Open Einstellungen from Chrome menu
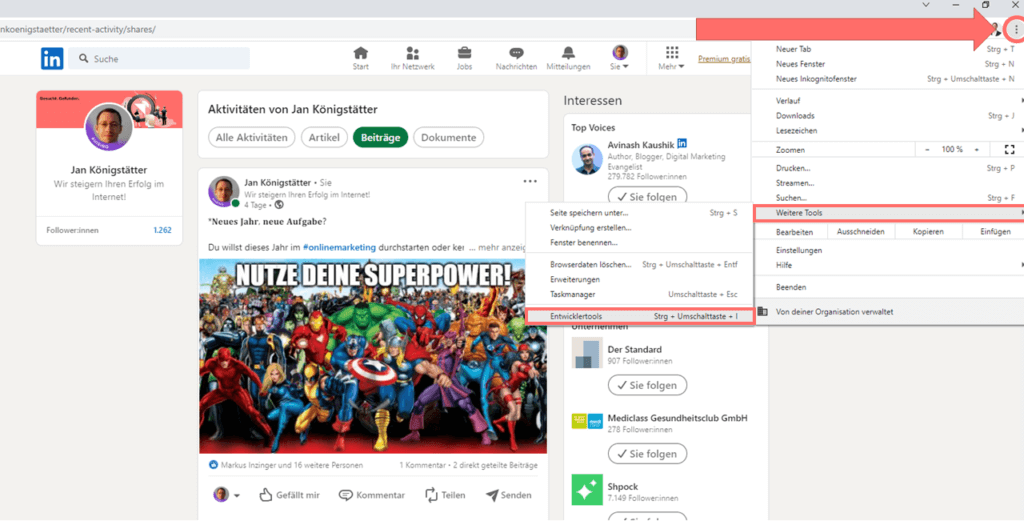 [x=888, y=251]
